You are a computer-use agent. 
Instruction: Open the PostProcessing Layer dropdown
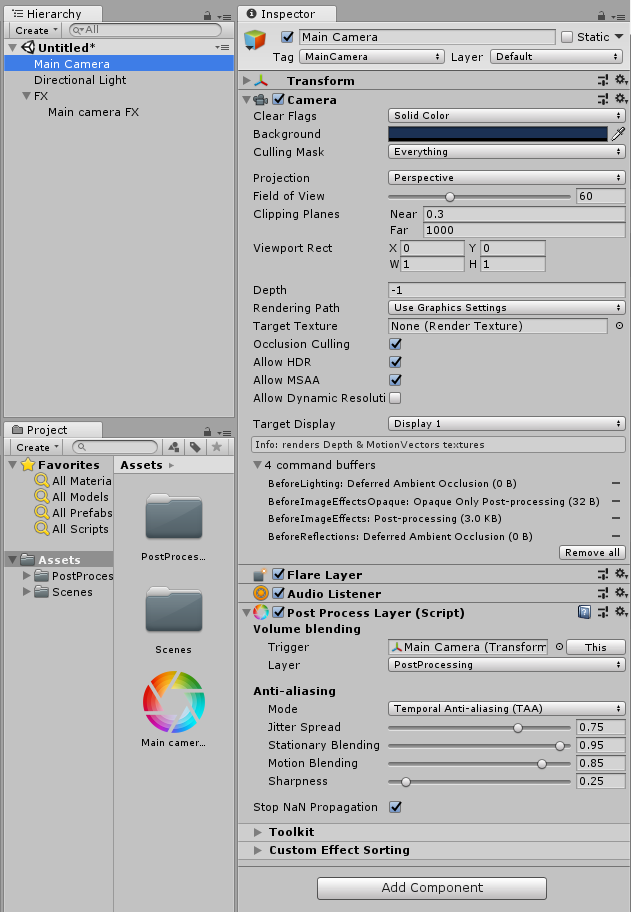pos(507,665)
